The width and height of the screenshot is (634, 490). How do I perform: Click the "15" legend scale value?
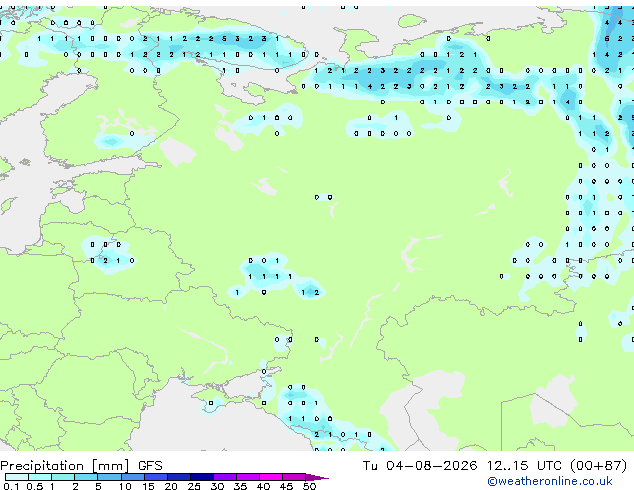[148, 486]
